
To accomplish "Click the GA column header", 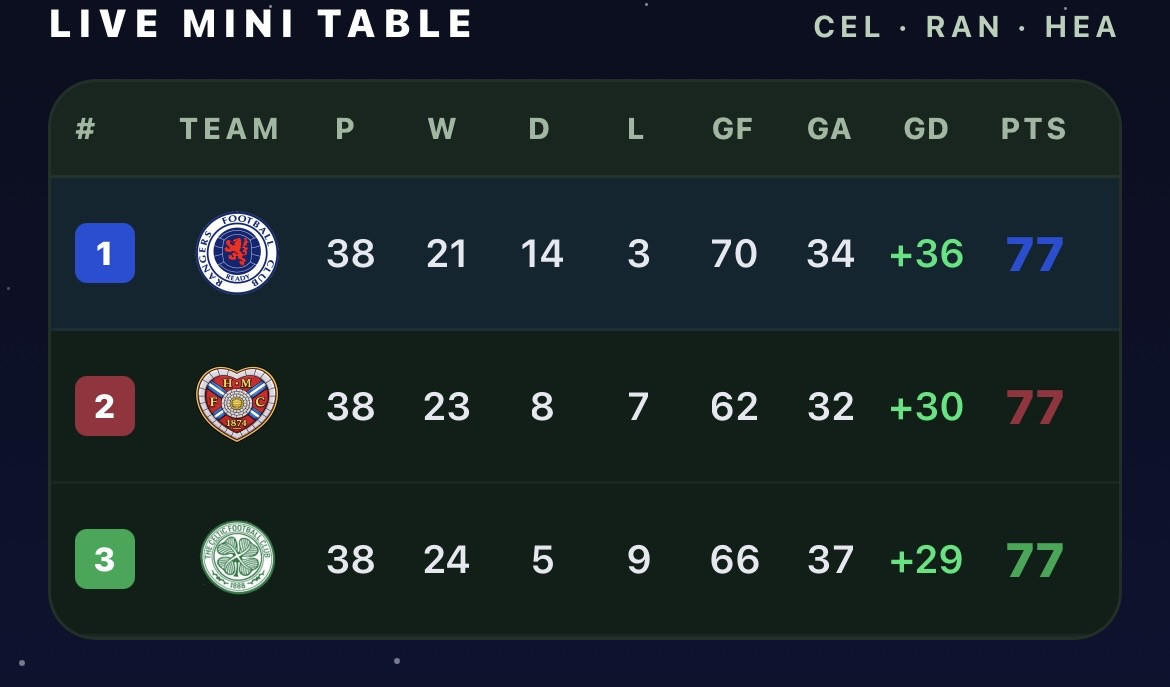I will [x=829, y=129].
